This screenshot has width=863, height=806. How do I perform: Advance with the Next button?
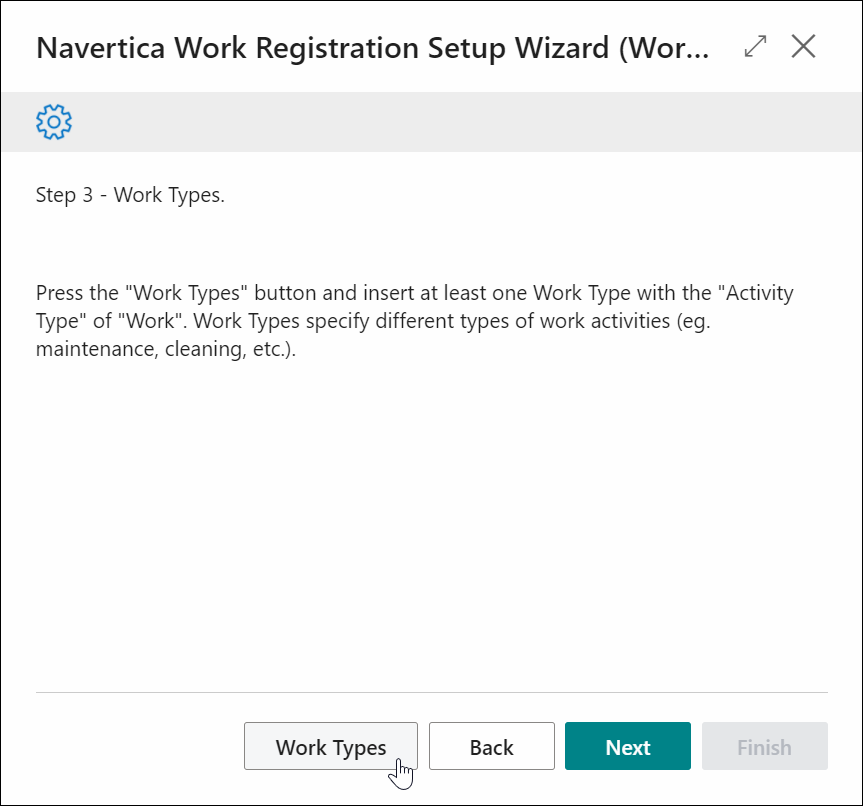click(x=627, y=746)
